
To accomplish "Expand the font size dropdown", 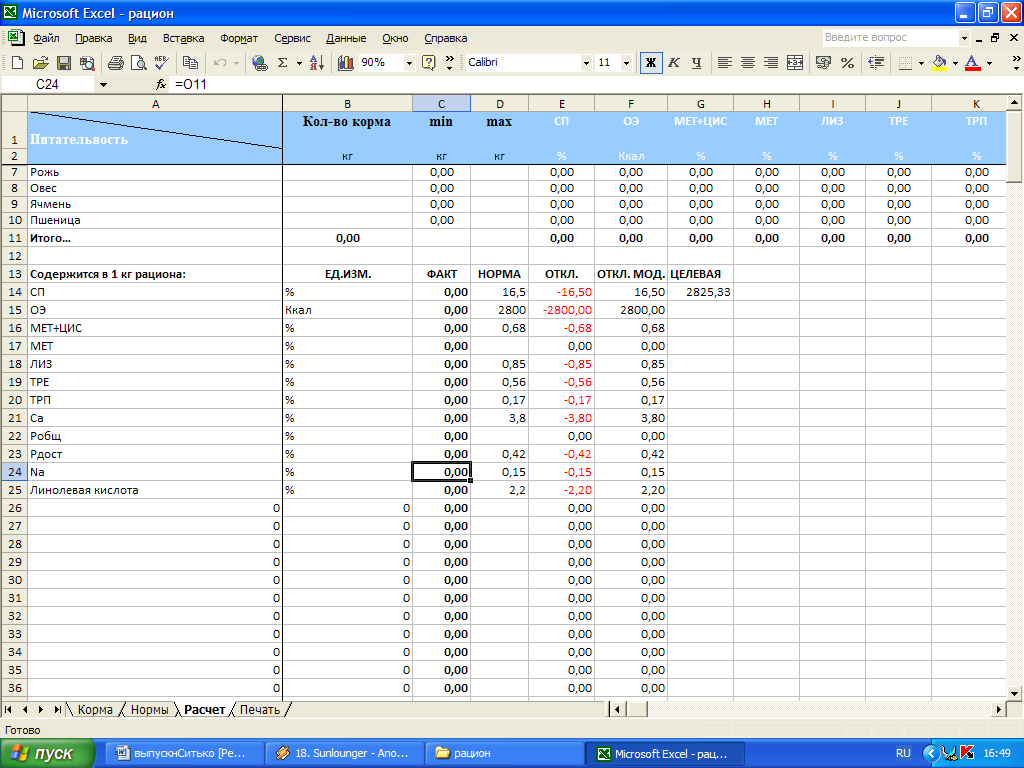I will click(626, 62).
